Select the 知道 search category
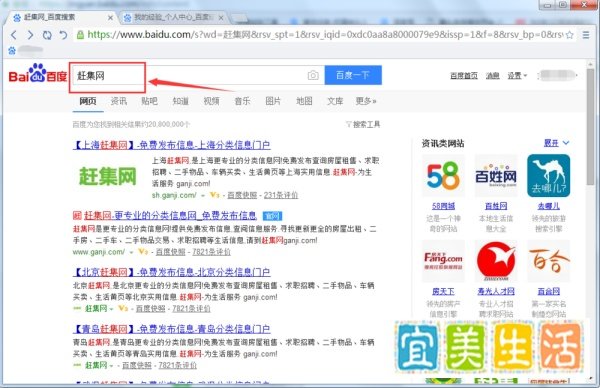600x388 pixels. coord(181,101)
